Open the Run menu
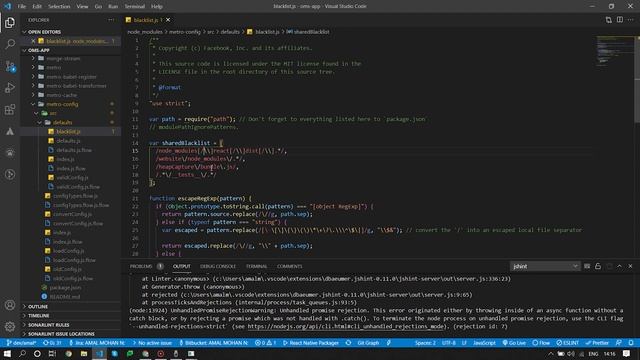640x360 pixels. pos(113,7)
